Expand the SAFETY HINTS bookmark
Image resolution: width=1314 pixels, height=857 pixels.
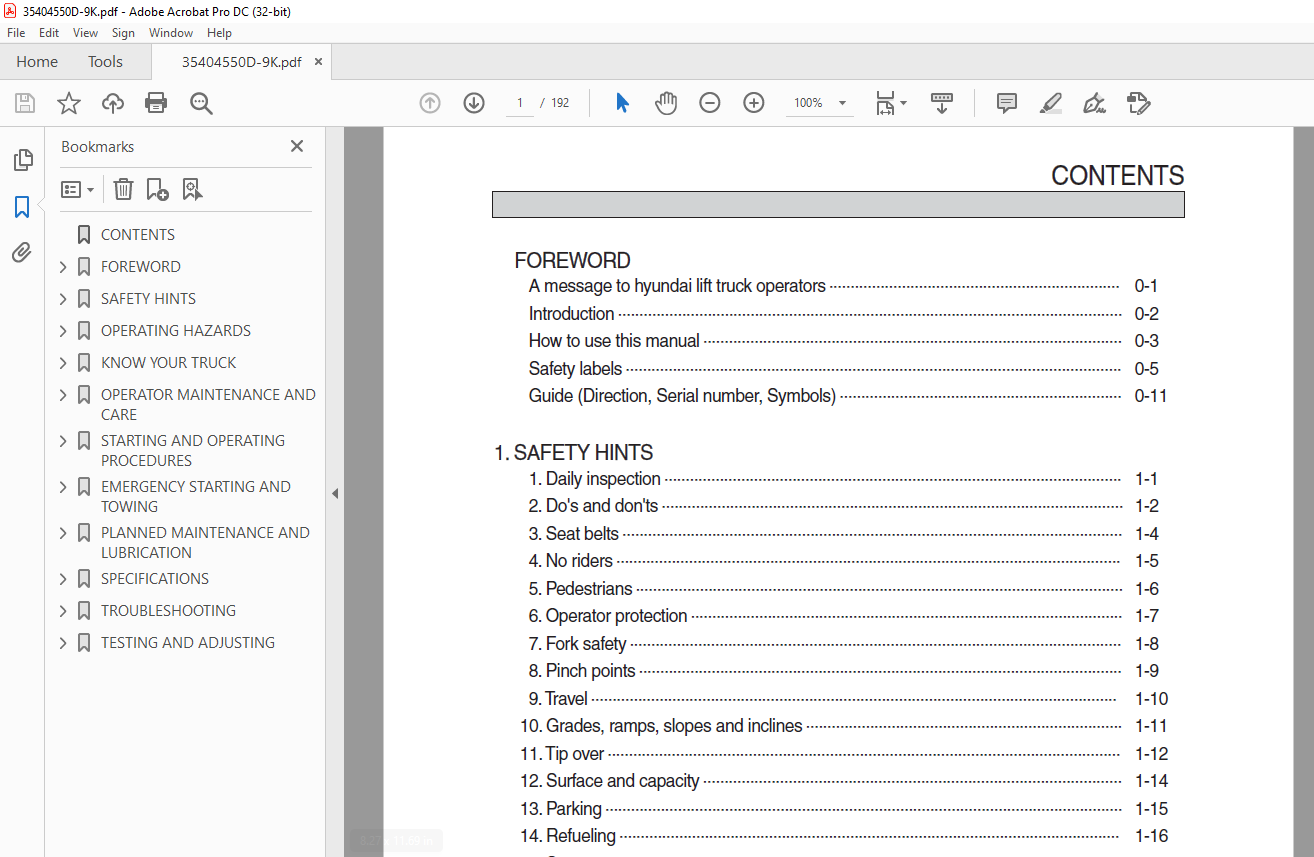(64, 299)
